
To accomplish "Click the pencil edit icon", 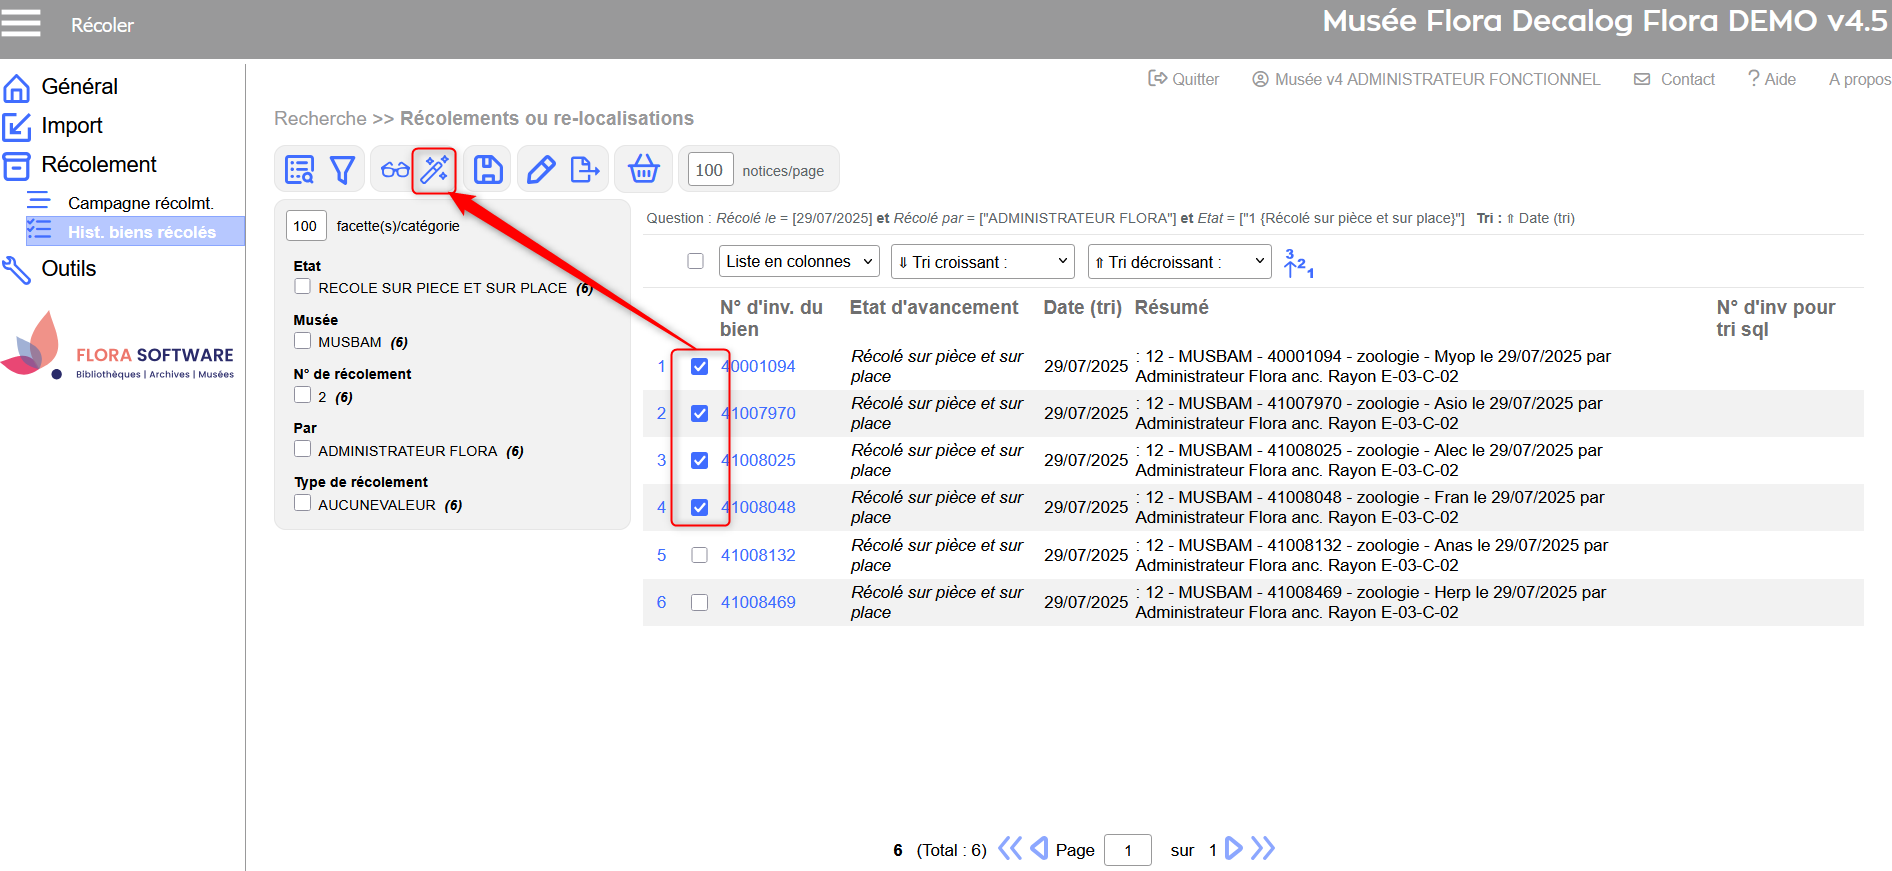I will tap(541, 170).
